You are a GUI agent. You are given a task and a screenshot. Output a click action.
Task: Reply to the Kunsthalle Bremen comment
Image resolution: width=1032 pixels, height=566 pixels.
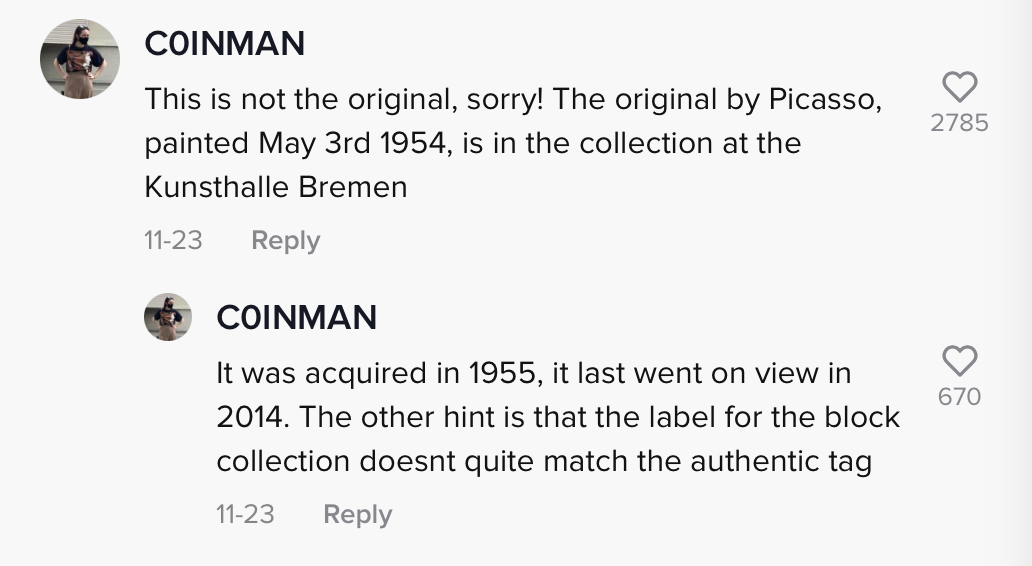(x=286, y=240)
